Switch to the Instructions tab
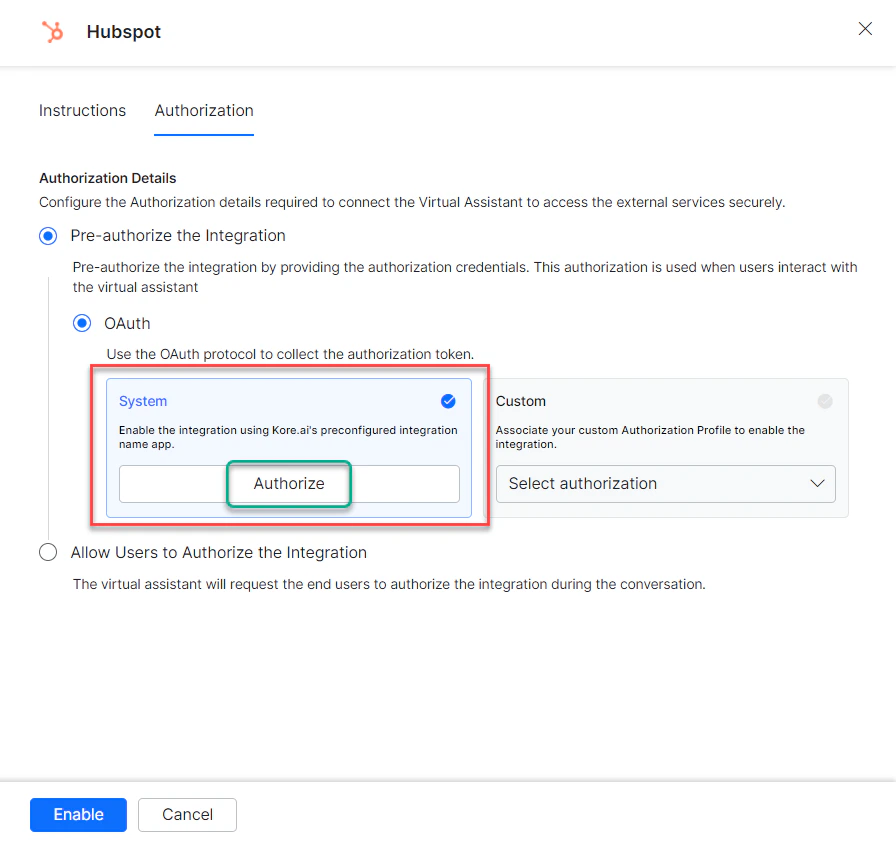Image resolution: width=896 pixels, height=841 pixels. 82,110
